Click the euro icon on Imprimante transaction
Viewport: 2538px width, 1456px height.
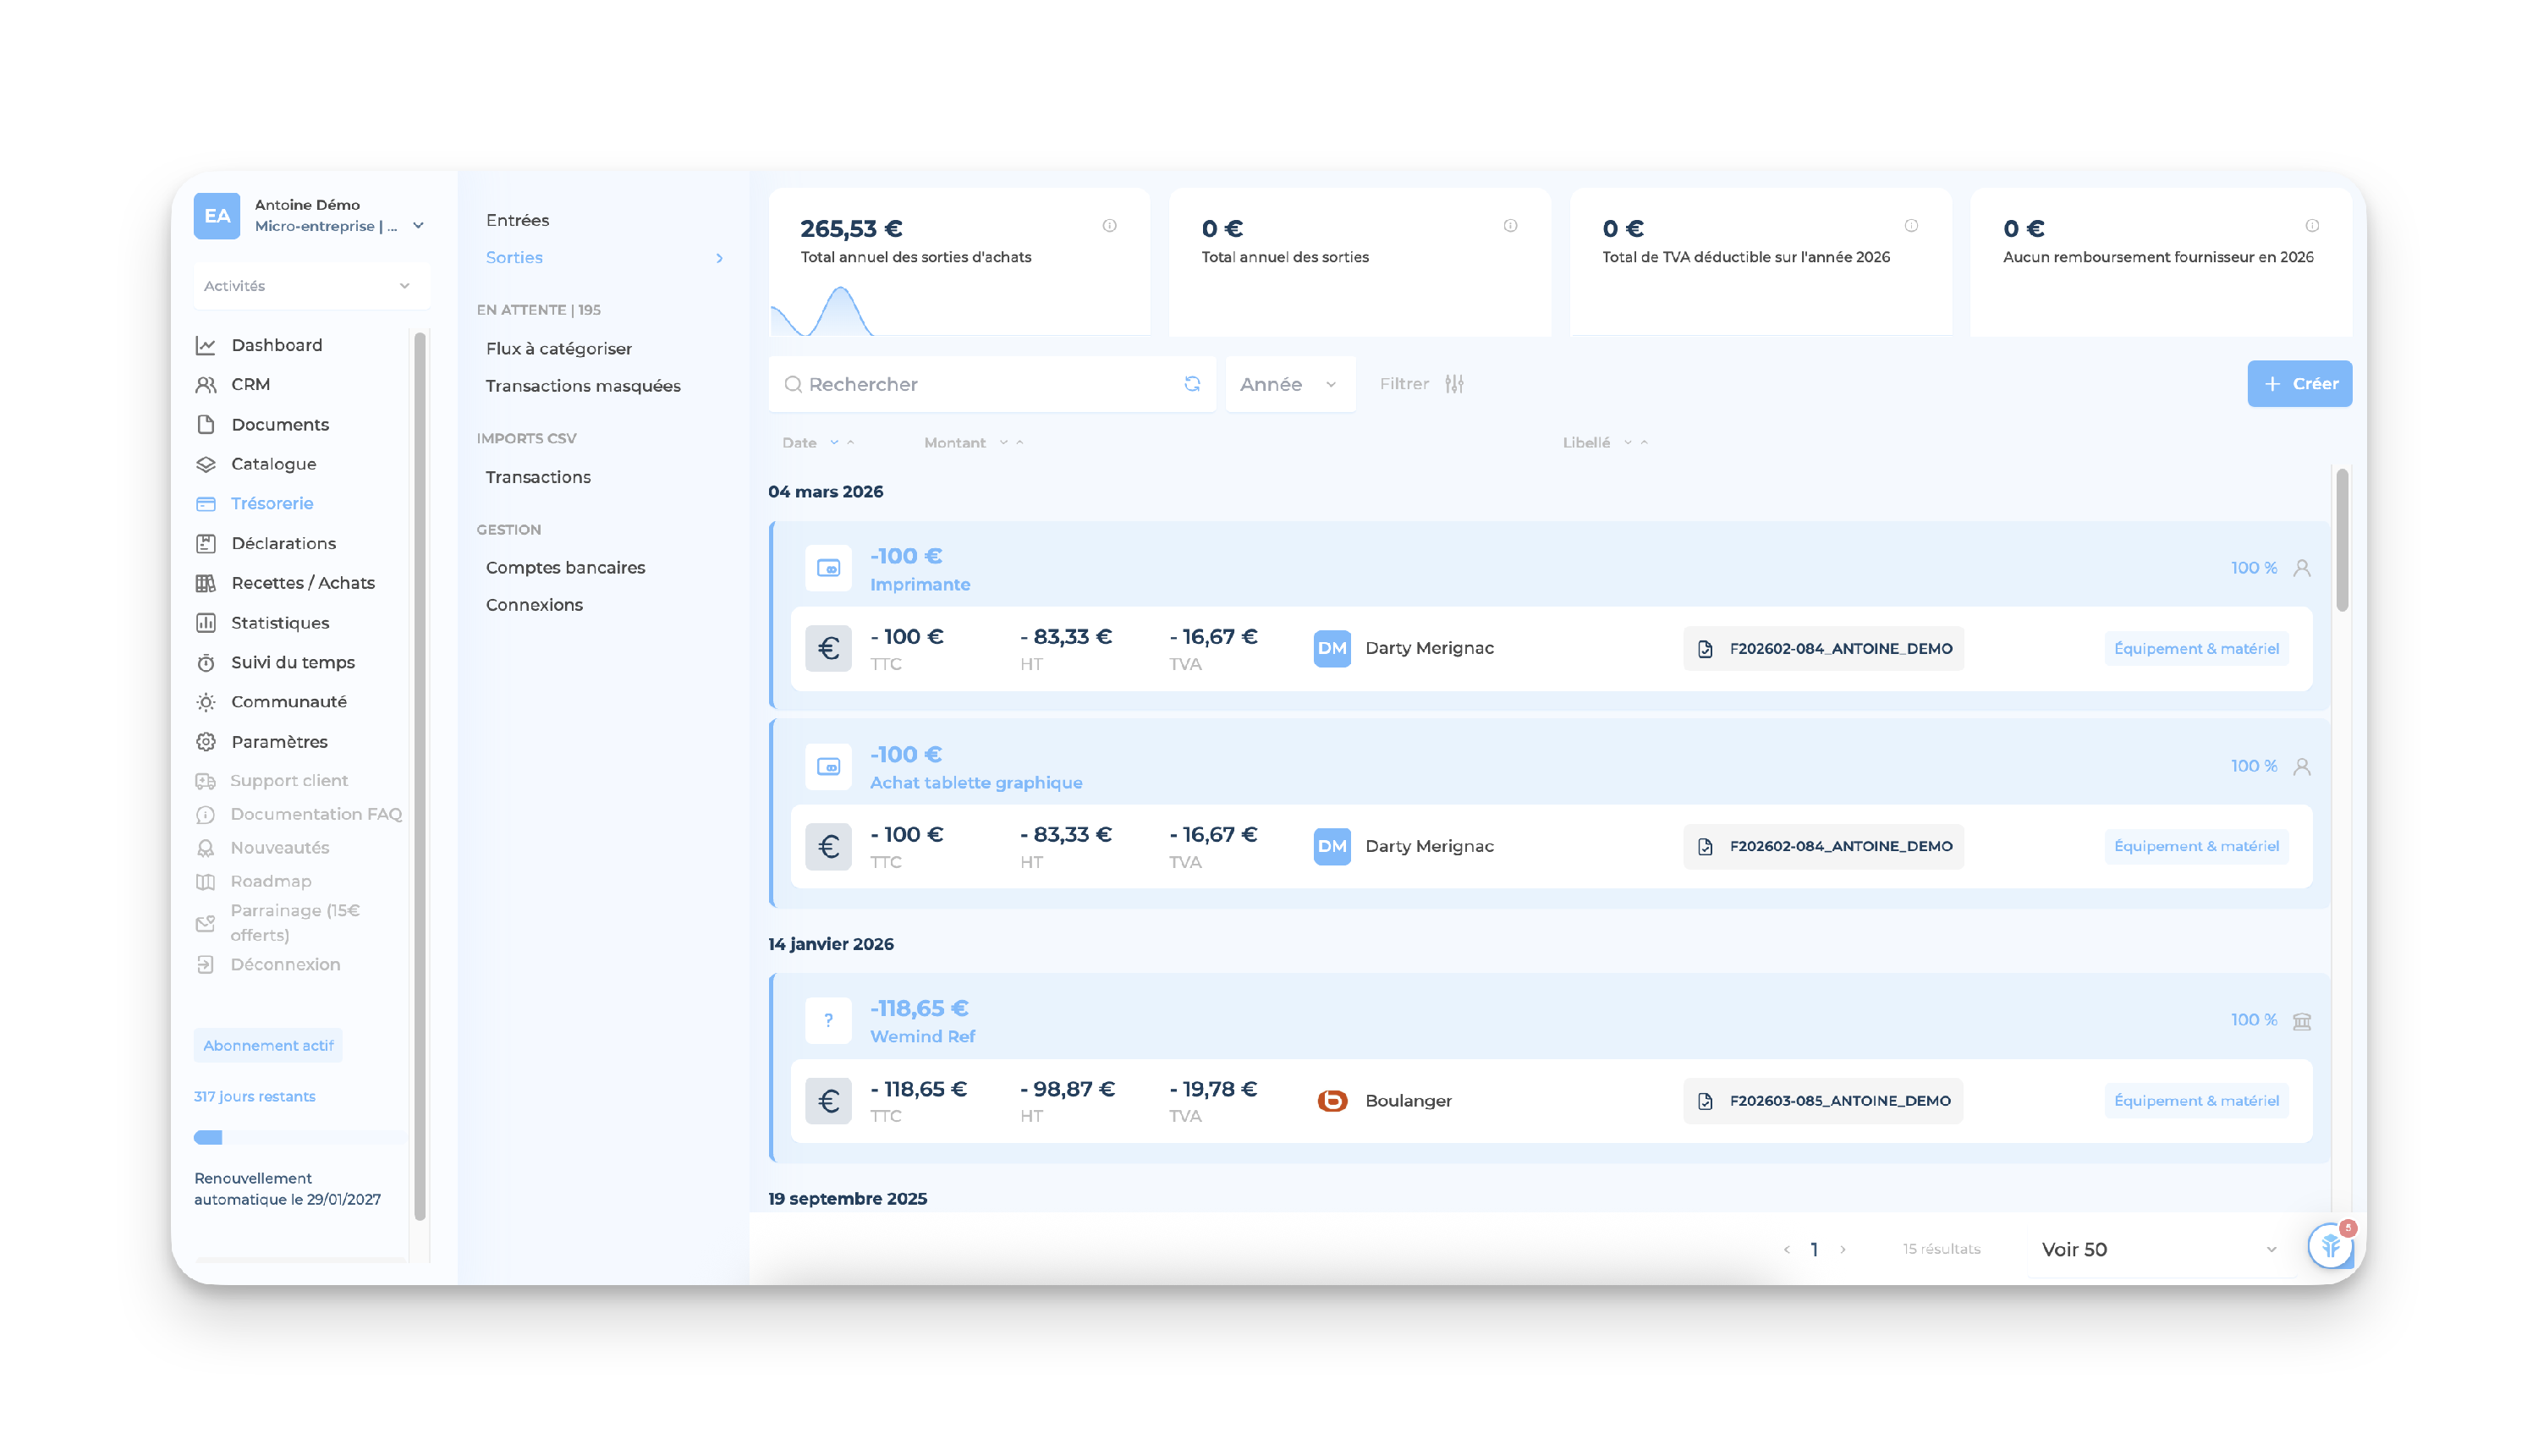(x=828, y=649)
